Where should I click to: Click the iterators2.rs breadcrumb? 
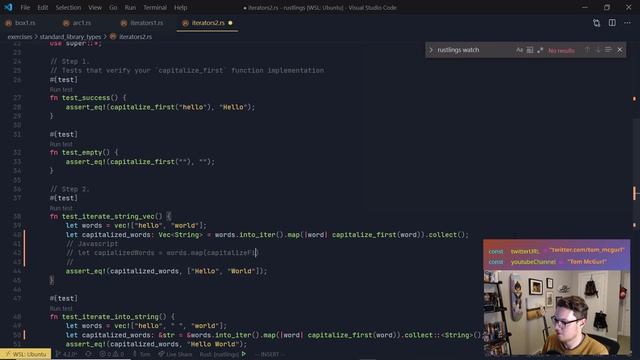(x=136, y=37)
